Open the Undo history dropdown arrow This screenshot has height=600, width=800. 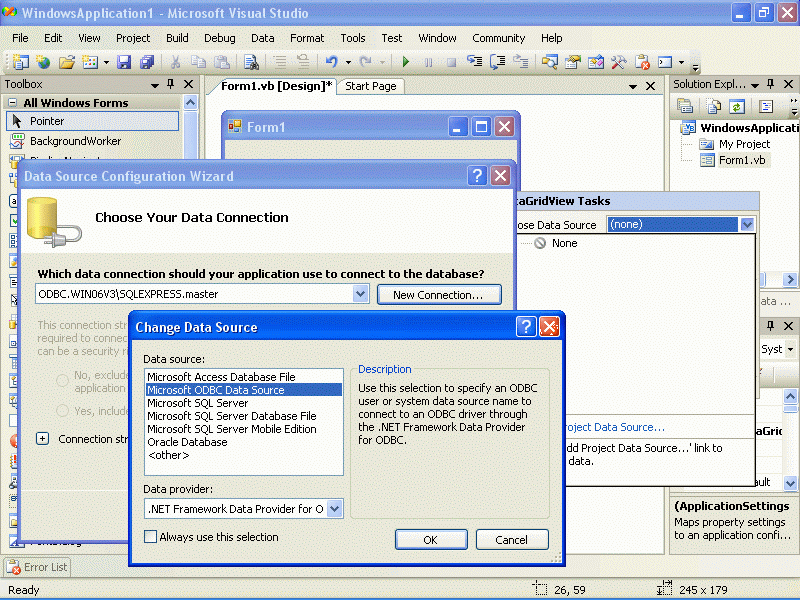tap(348, 62)
